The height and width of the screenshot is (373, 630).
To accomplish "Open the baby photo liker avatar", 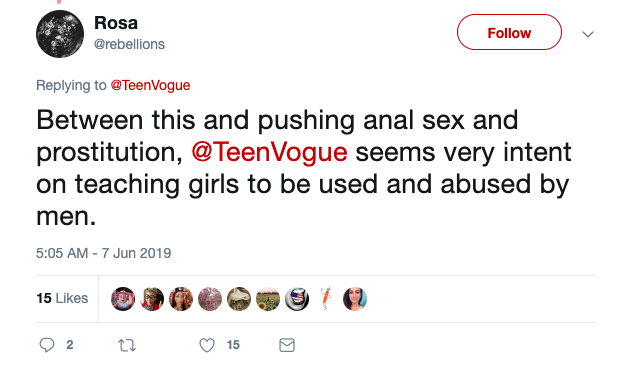I will click(x=123, y=299).
